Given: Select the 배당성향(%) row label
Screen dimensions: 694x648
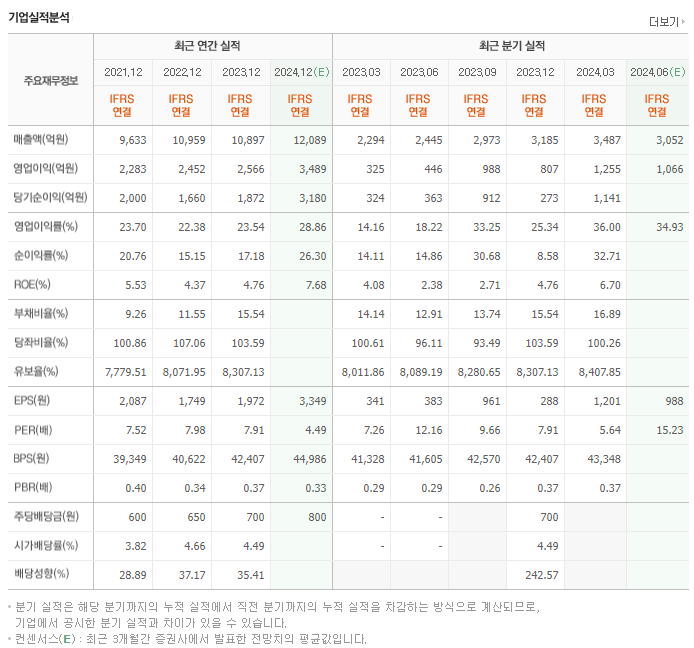Looking at the screenshot, I should point(41,574).
